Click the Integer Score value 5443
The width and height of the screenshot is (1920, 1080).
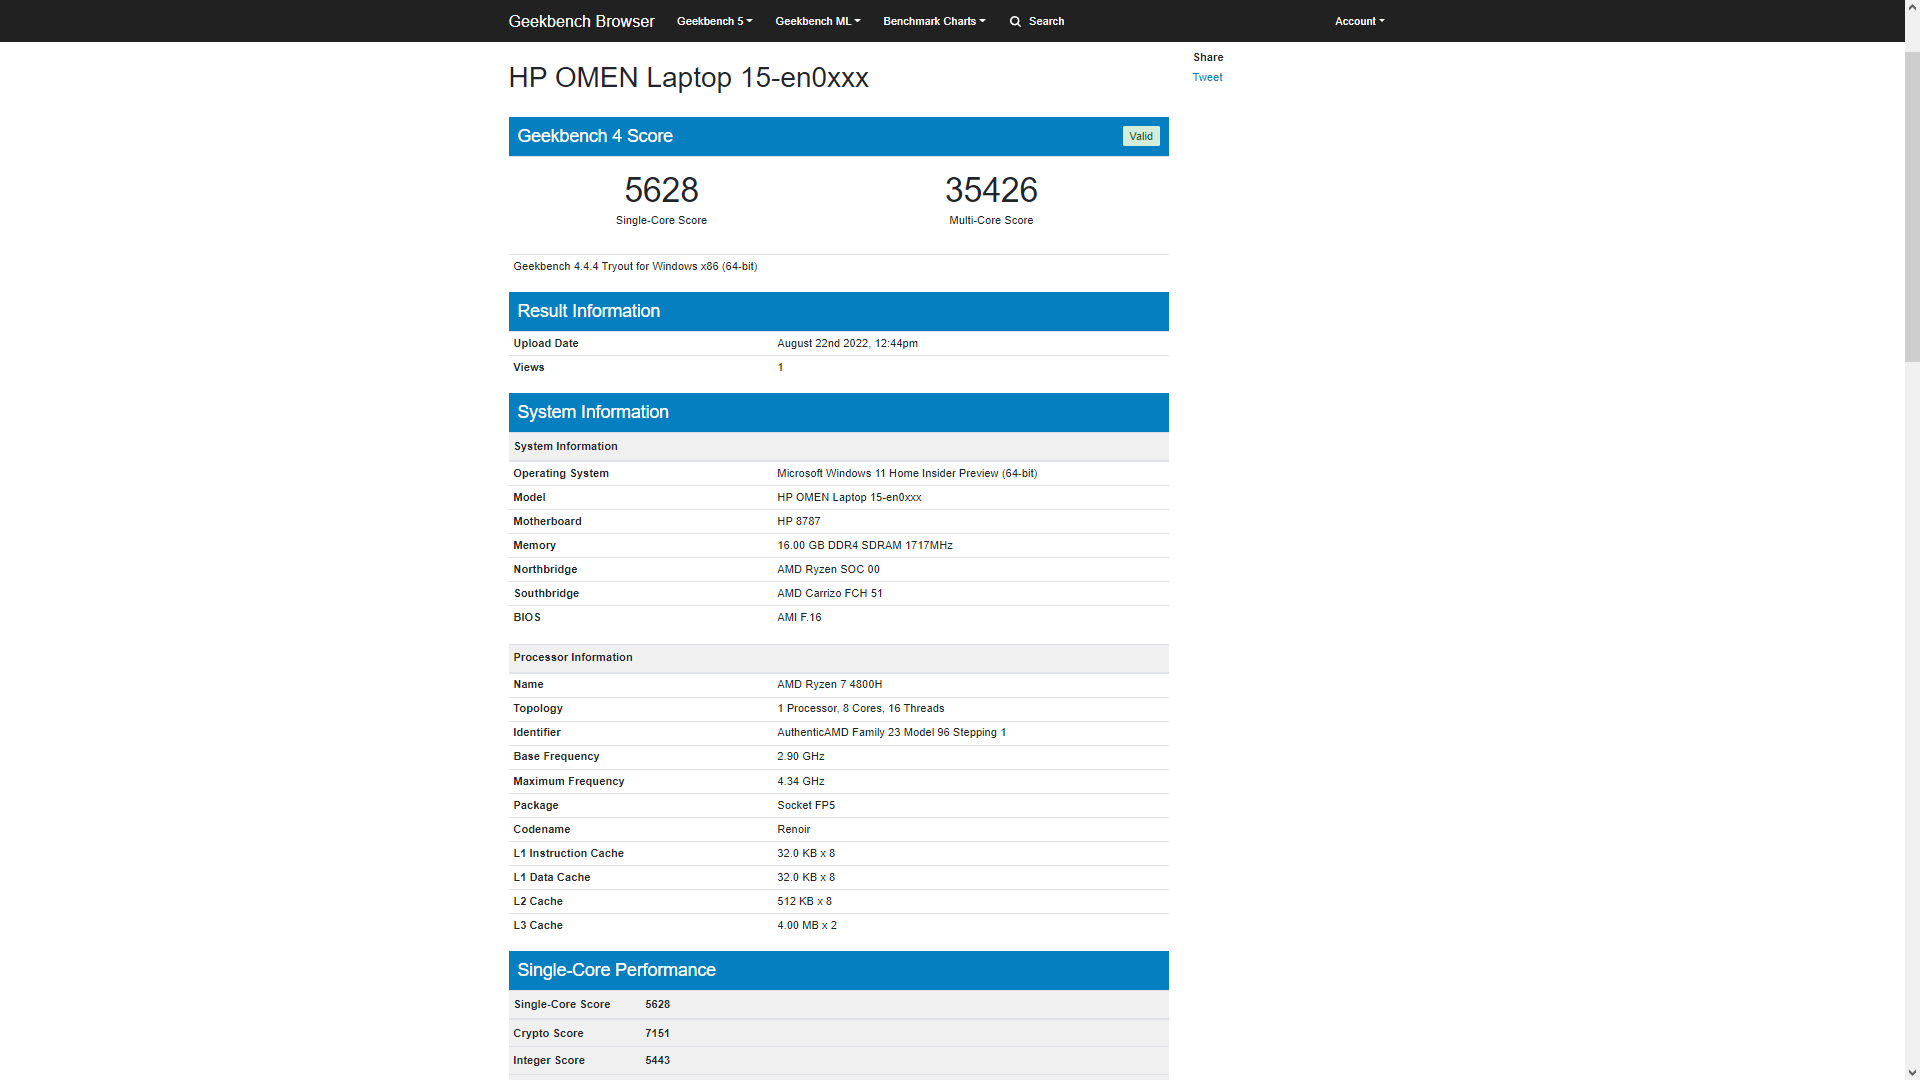(657, 1060)
